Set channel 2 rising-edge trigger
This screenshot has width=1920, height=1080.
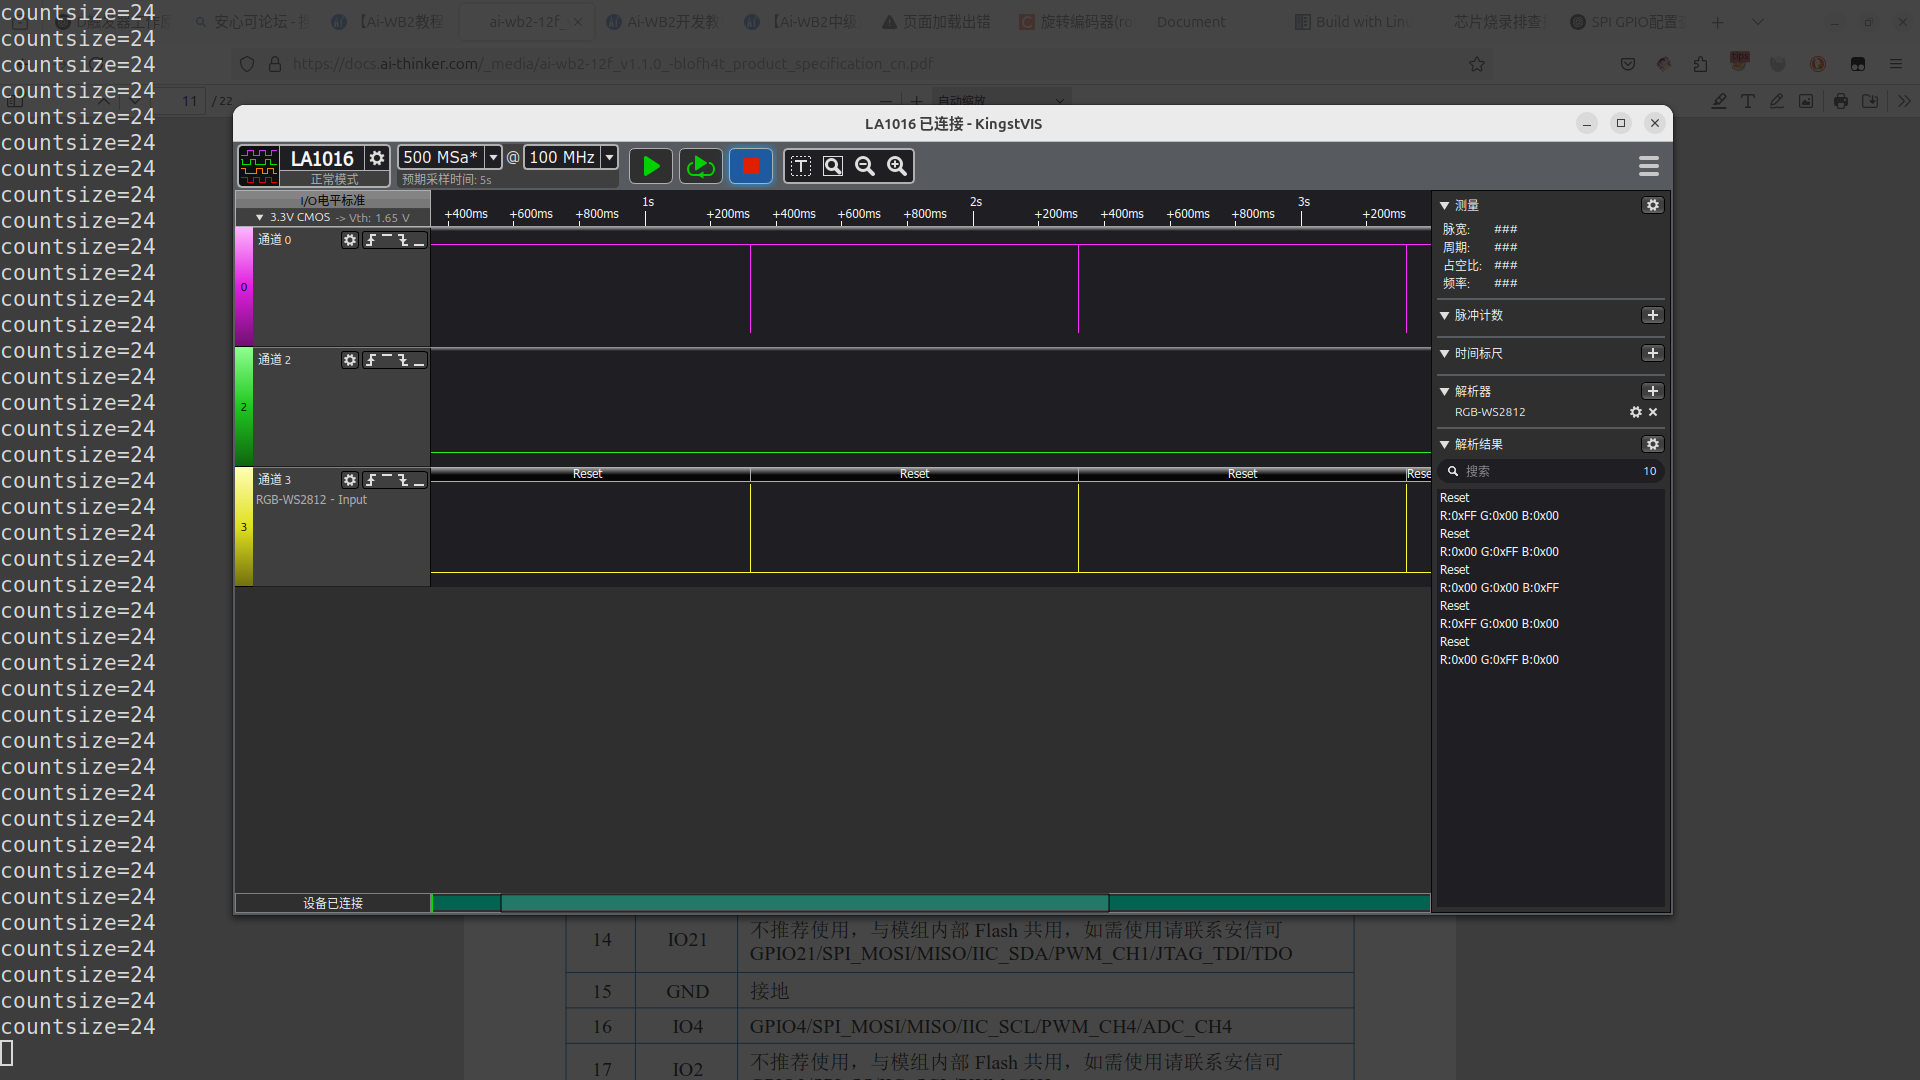tap(371, 360)
